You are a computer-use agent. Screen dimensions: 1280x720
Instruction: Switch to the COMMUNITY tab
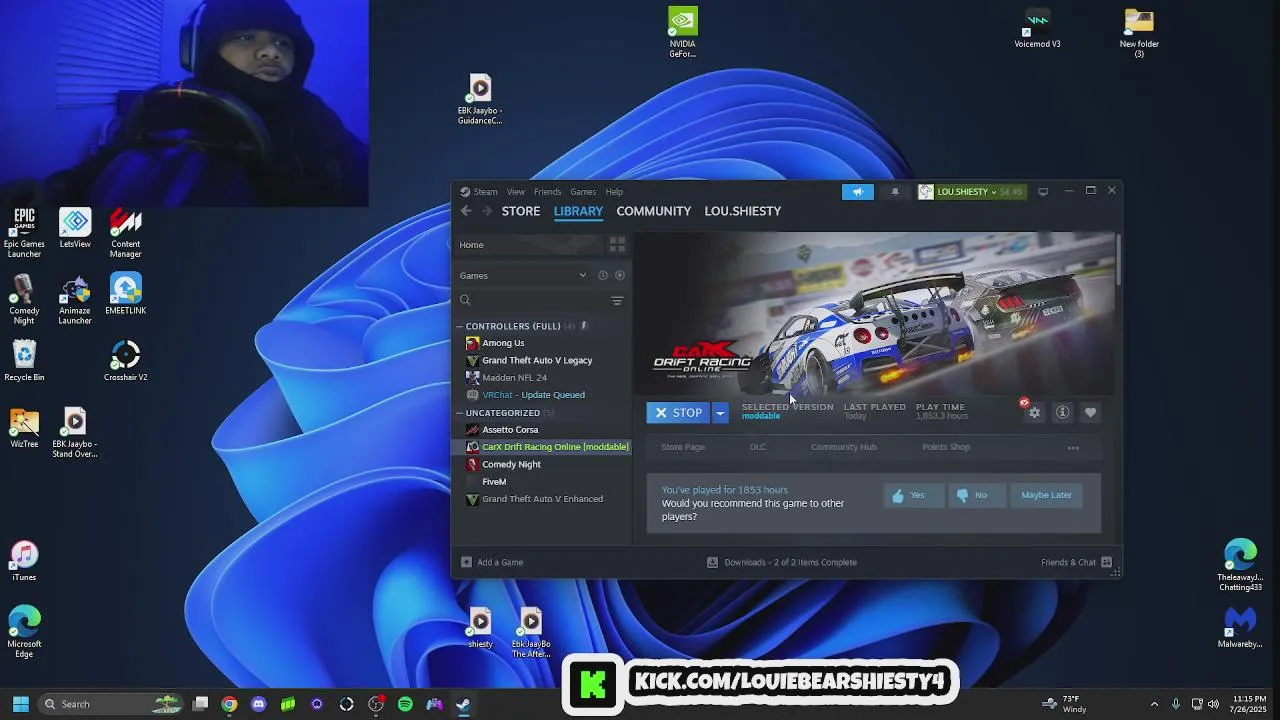click(x=653, y=211)
